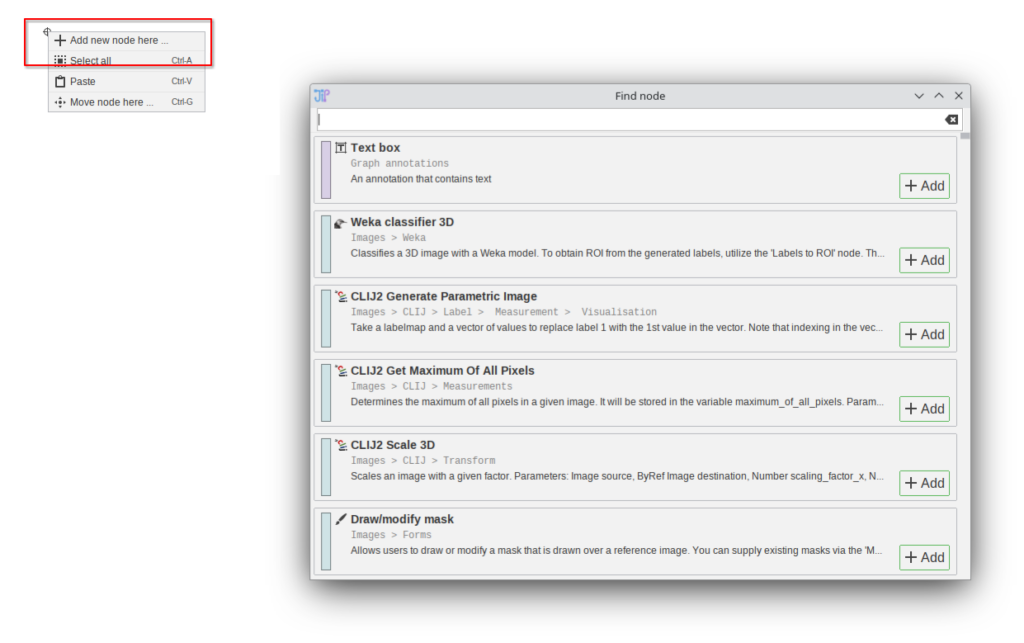Click the CLIJ2 Generate Parametric Image icon

click(341, 297)
